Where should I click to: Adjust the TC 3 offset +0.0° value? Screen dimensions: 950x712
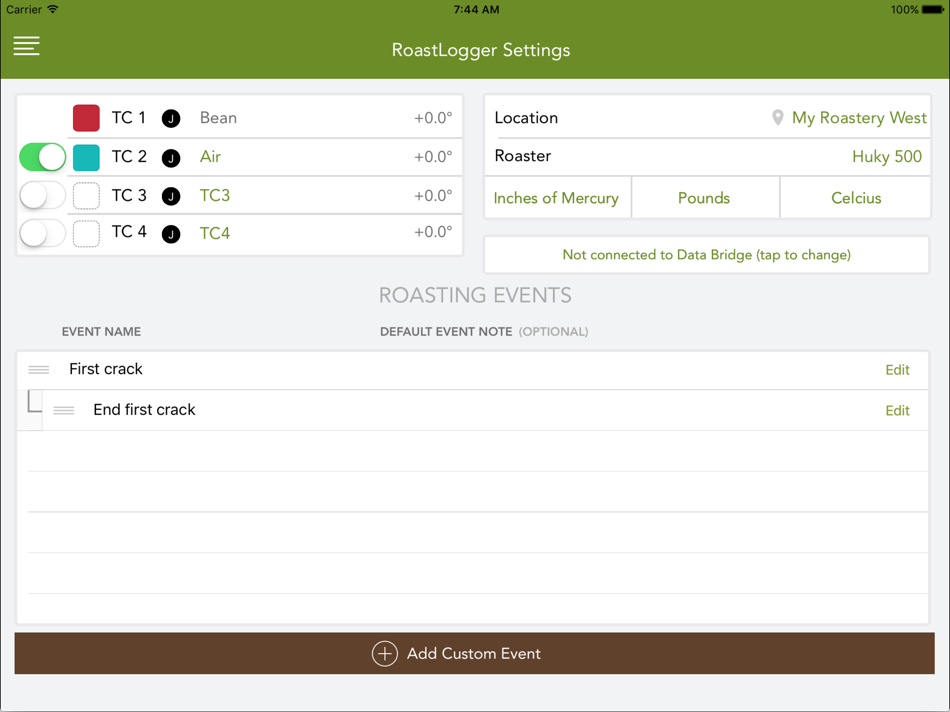[x=433, y=195]
